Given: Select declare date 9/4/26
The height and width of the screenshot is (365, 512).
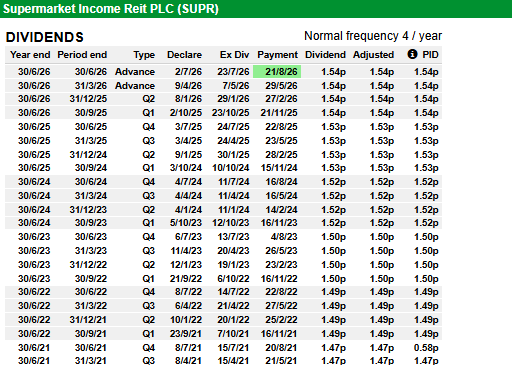Looking at the screenshot, I should (188, 86).
